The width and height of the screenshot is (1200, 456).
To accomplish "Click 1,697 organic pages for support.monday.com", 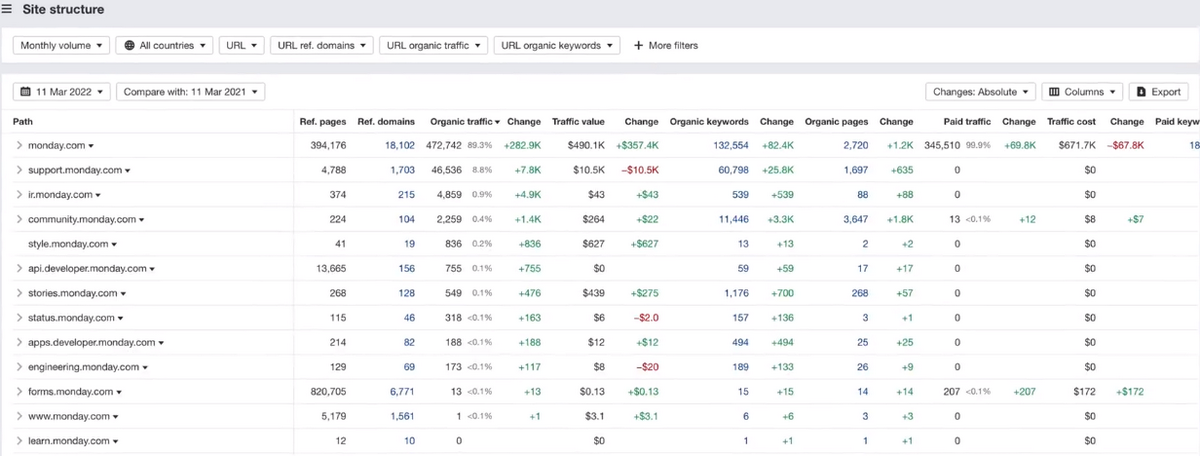I will pyautogui.click(x=855, y=170).
